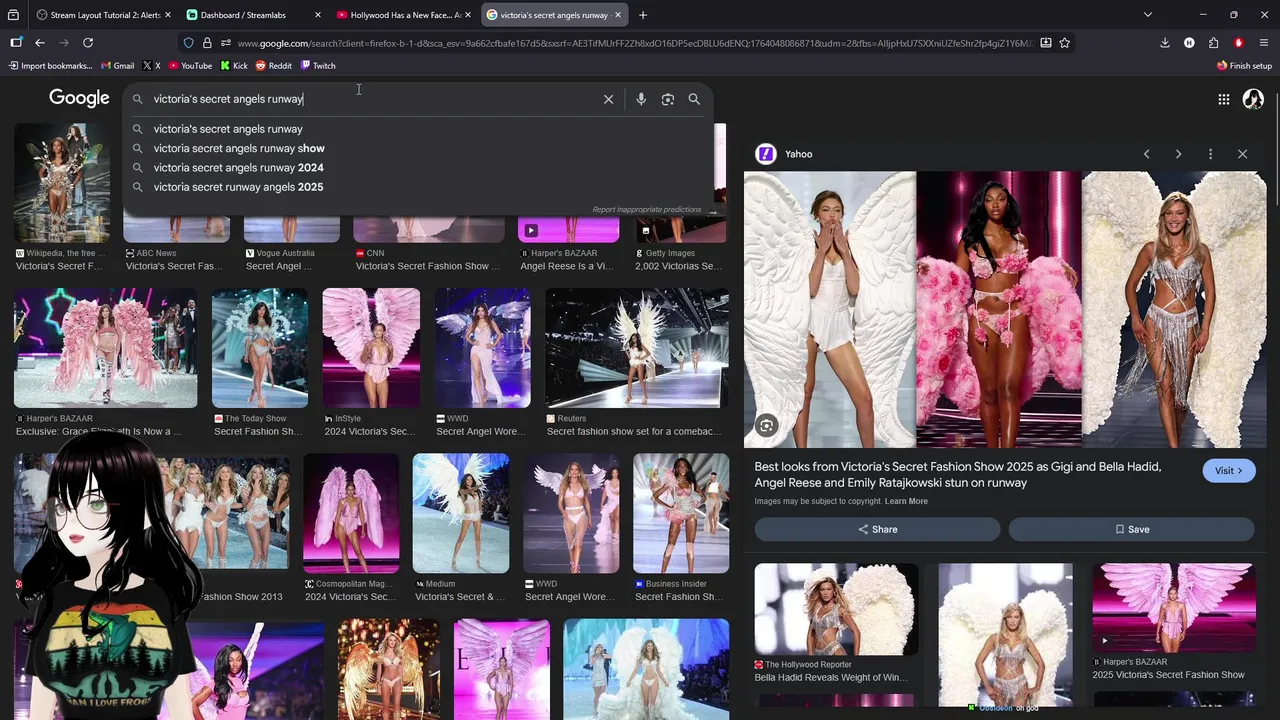This screenshot has height=720, width=1280.
Task: Go to previous image in Yahoo panel
Action: 1147,154
